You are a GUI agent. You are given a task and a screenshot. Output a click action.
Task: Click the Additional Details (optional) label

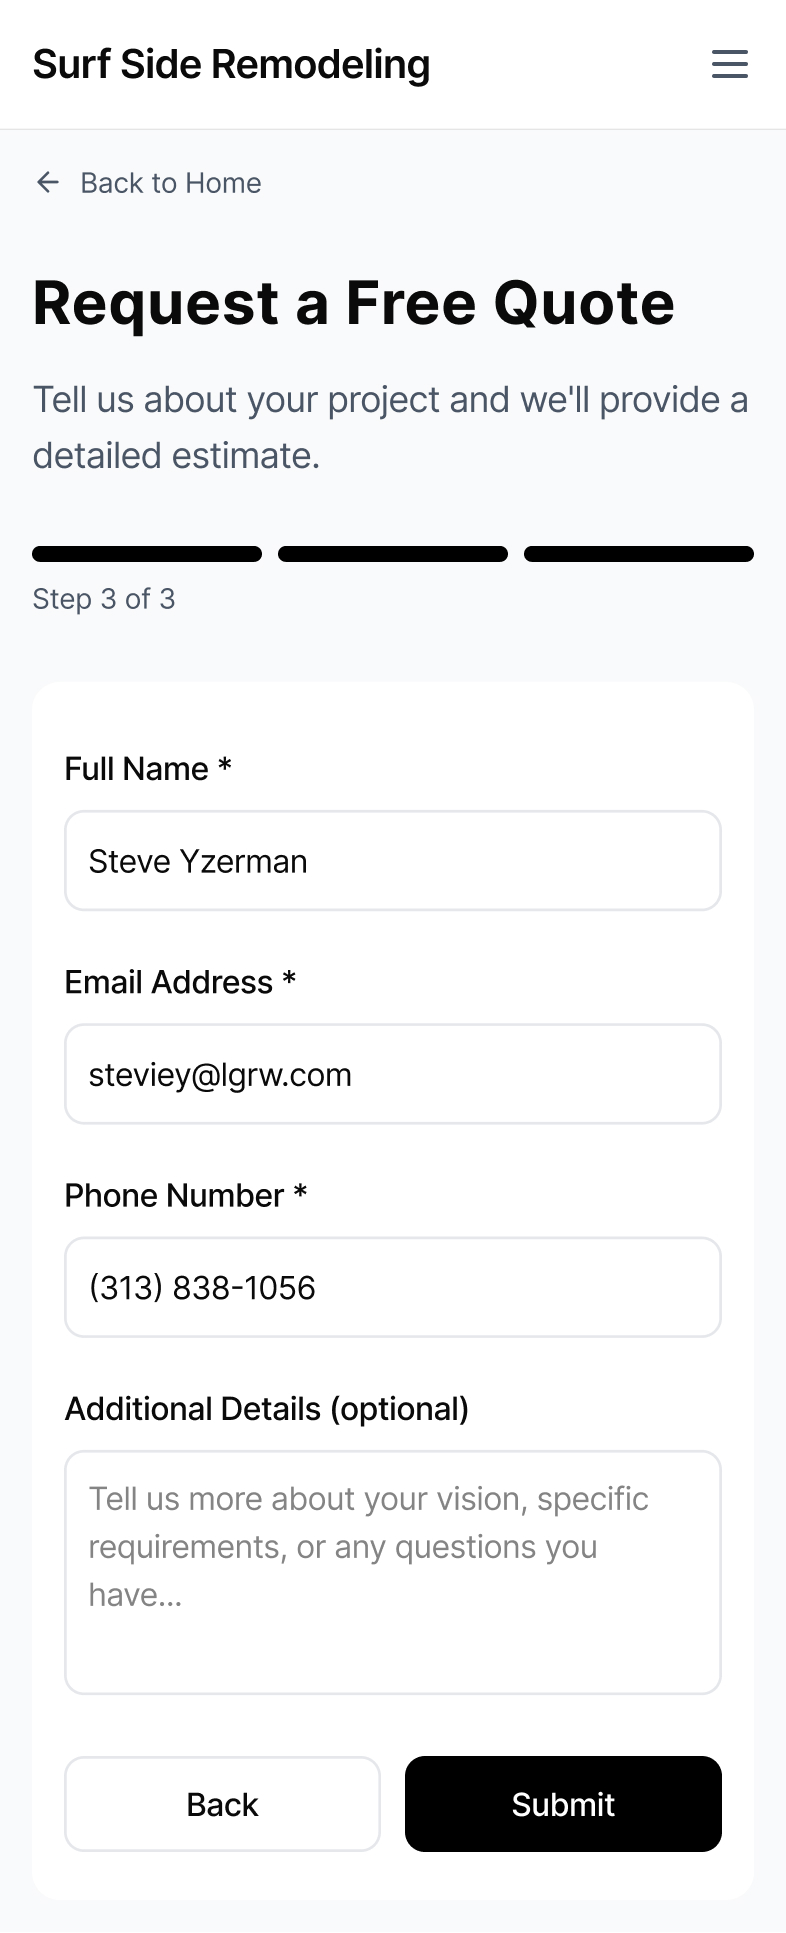click(267, 1409)
